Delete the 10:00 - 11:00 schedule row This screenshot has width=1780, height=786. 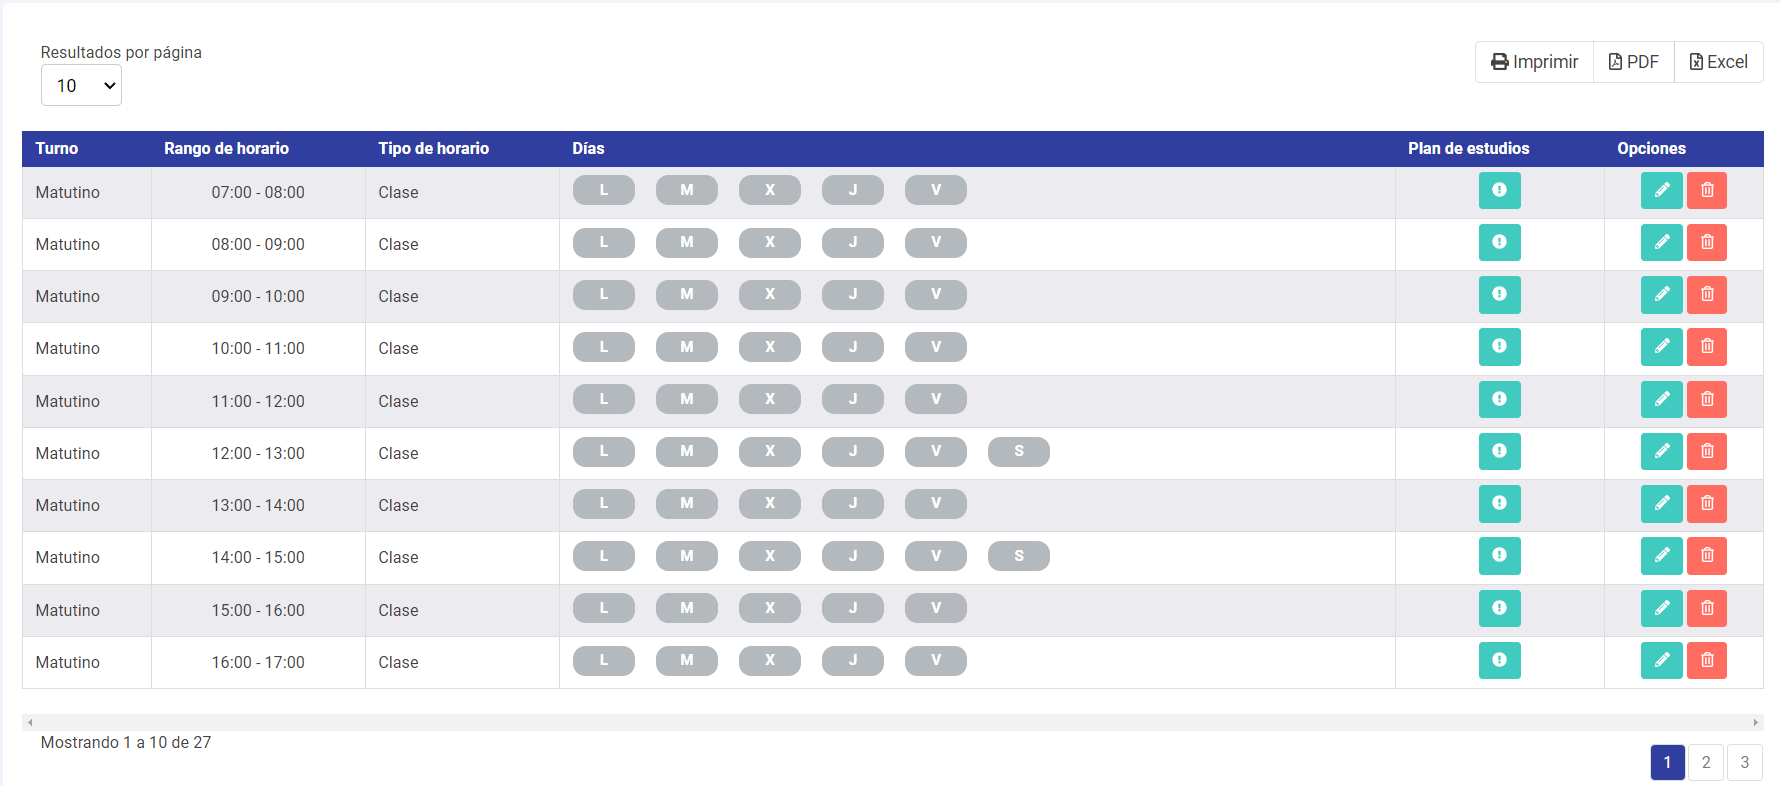1707,346
